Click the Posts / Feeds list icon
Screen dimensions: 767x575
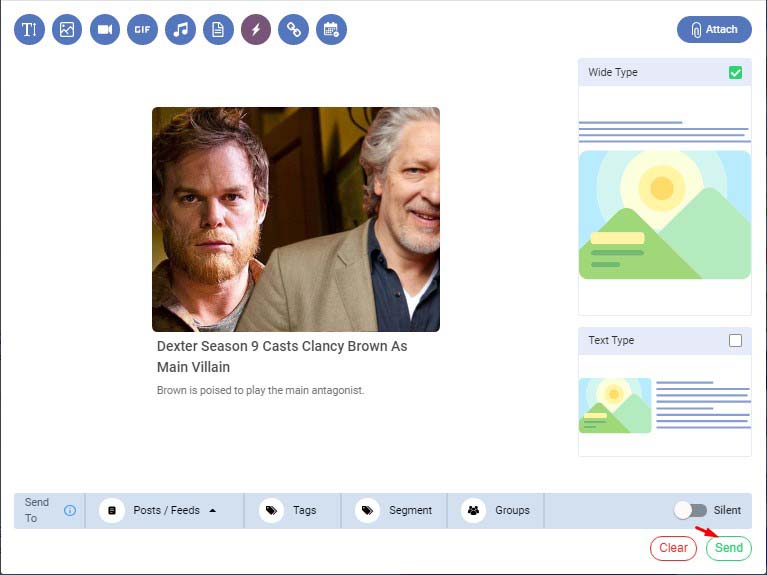(112, 510)
